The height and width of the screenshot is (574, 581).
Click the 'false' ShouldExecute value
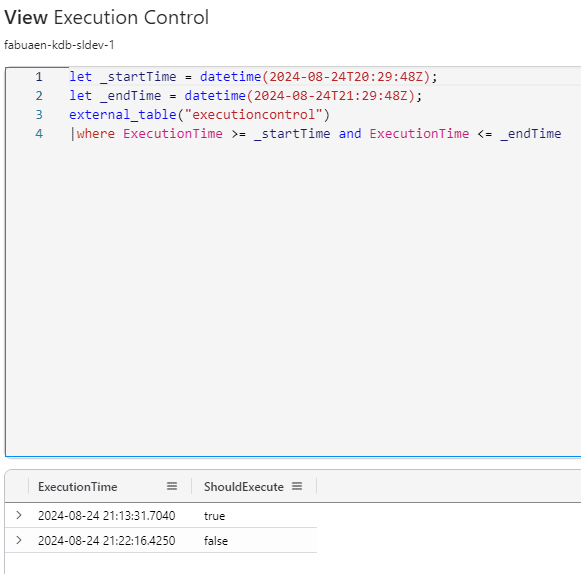click(x=216, y=541)
